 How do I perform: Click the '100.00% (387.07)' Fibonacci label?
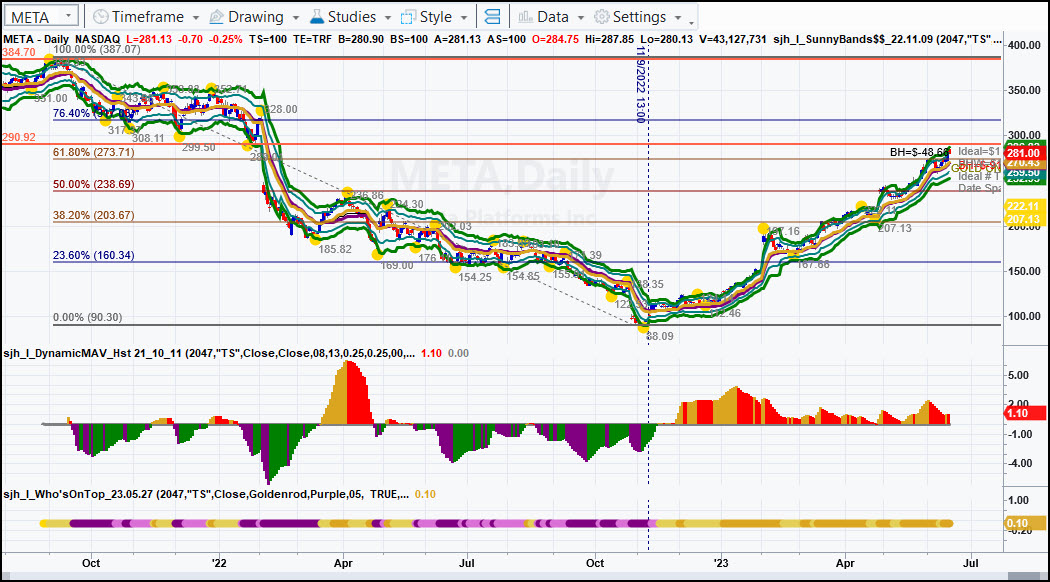point(97,50)
